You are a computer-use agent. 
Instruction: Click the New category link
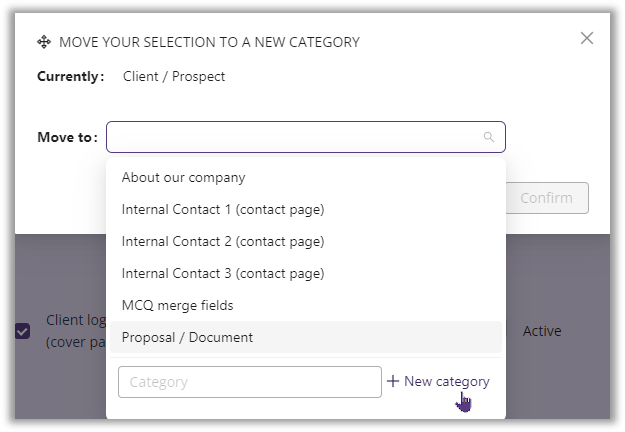(446, 382)
